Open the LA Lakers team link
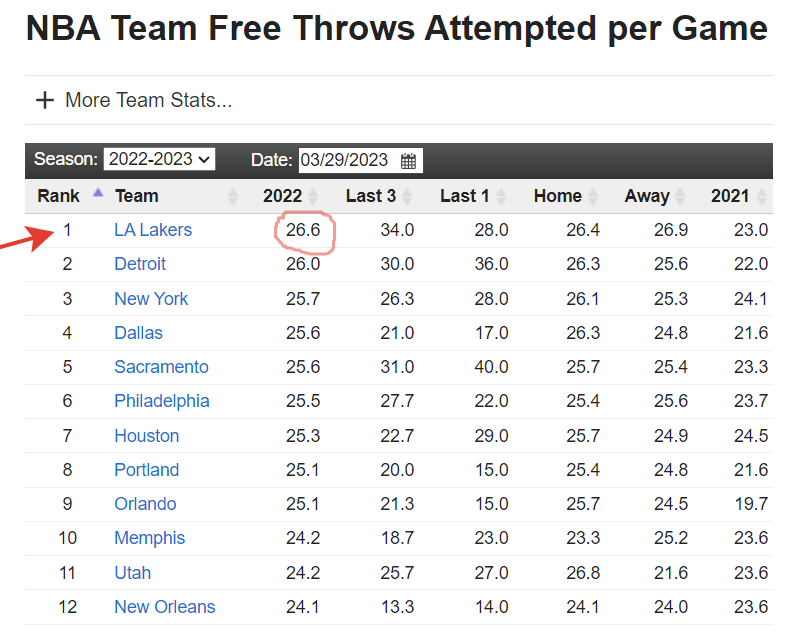801x632 pixels. click(x=153, y=230)
